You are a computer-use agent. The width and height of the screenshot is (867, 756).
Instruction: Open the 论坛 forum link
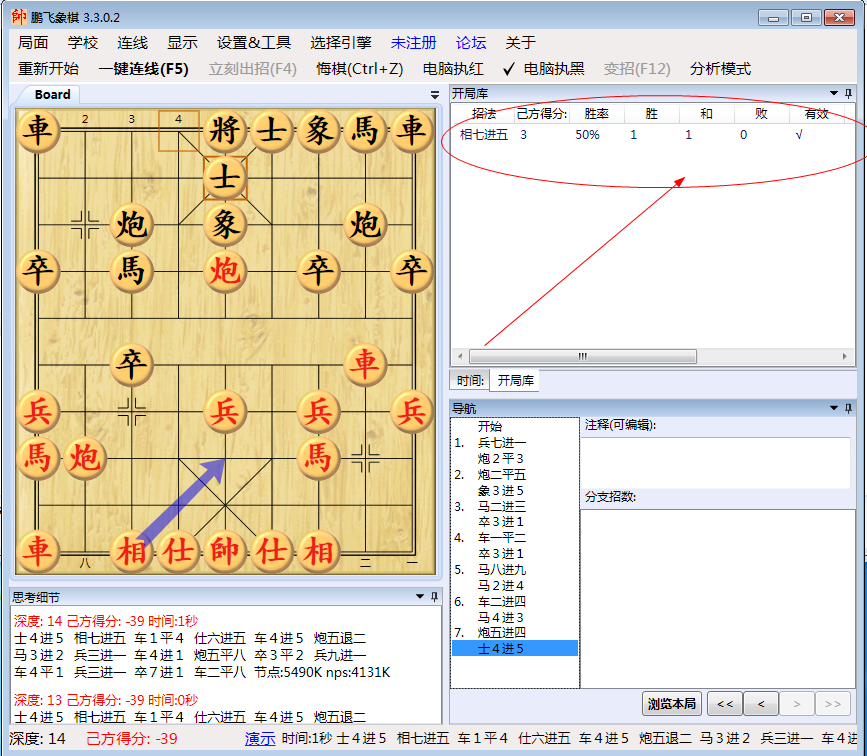click(471, 43)
